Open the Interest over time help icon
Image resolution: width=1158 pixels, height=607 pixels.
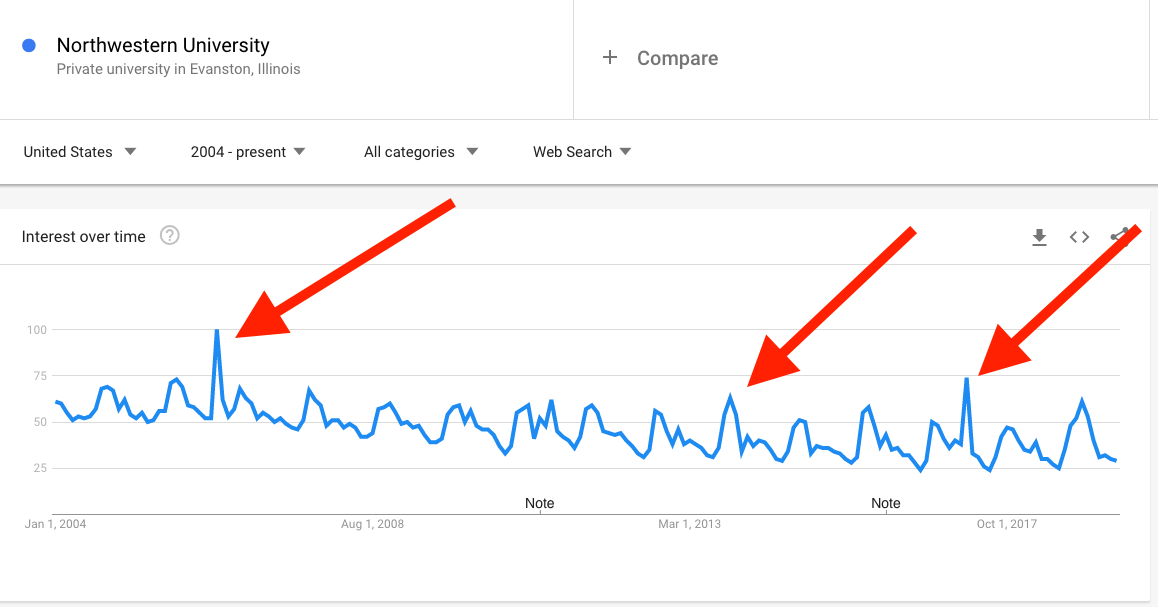170,236
